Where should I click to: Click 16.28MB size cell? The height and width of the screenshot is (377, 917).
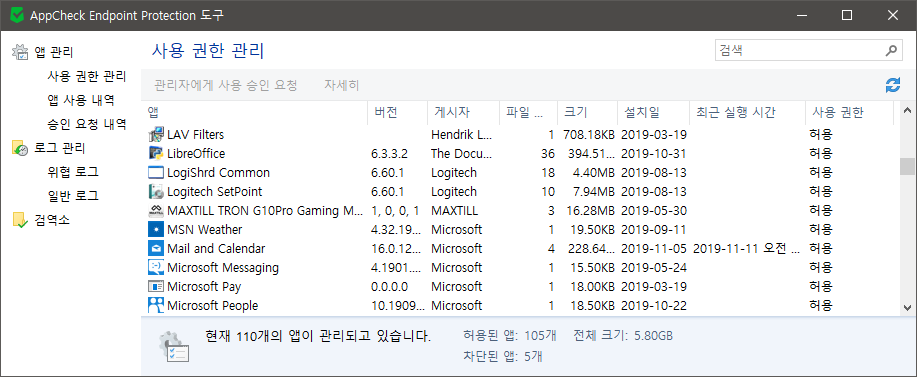(x=591, y=210)
